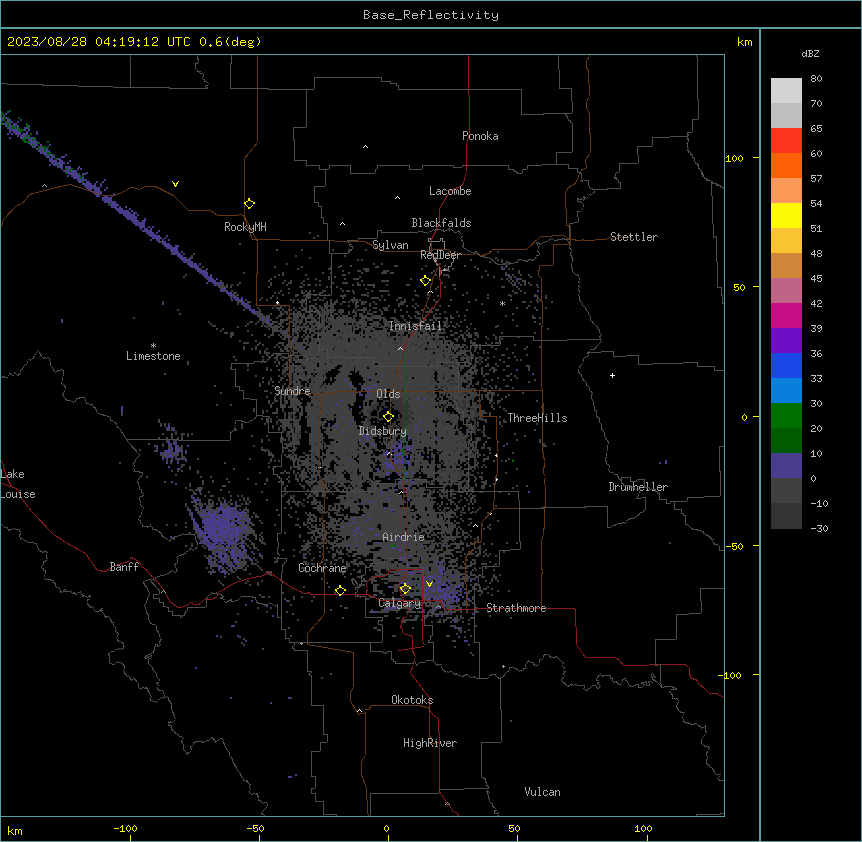Click the RockyMH label
The height and width of the screenshot is (842, 862).
pos(245,227)
